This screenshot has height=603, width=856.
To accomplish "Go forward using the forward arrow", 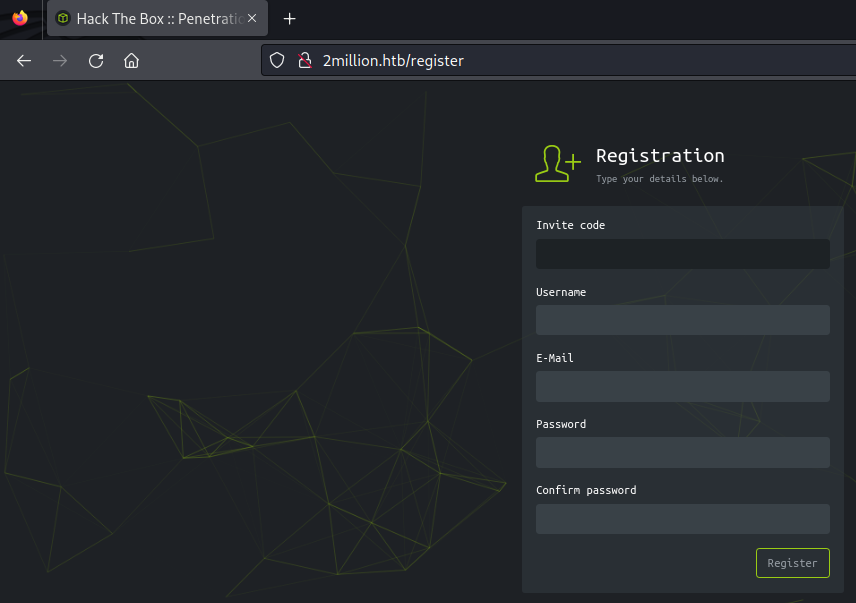I will click(60, 61).
